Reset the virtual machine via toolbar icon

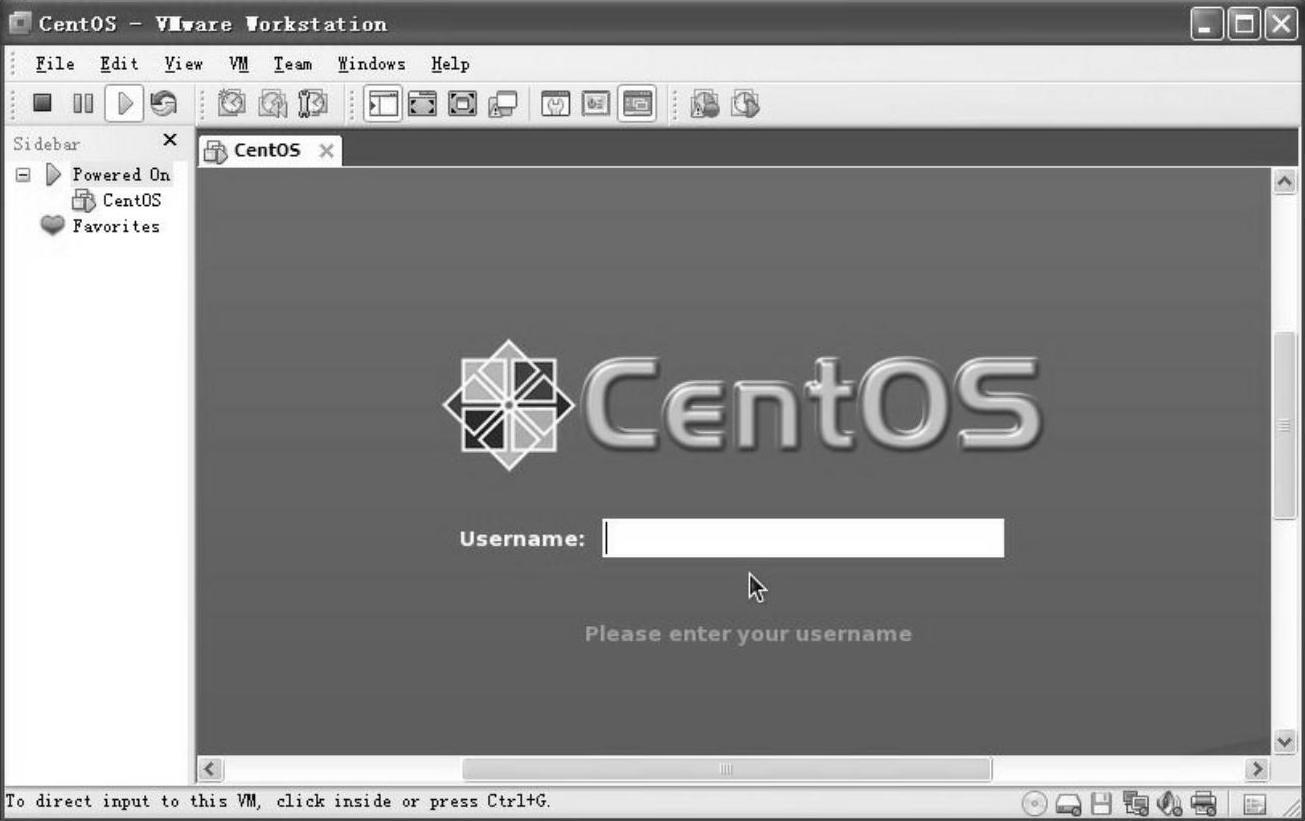(163, 103)
